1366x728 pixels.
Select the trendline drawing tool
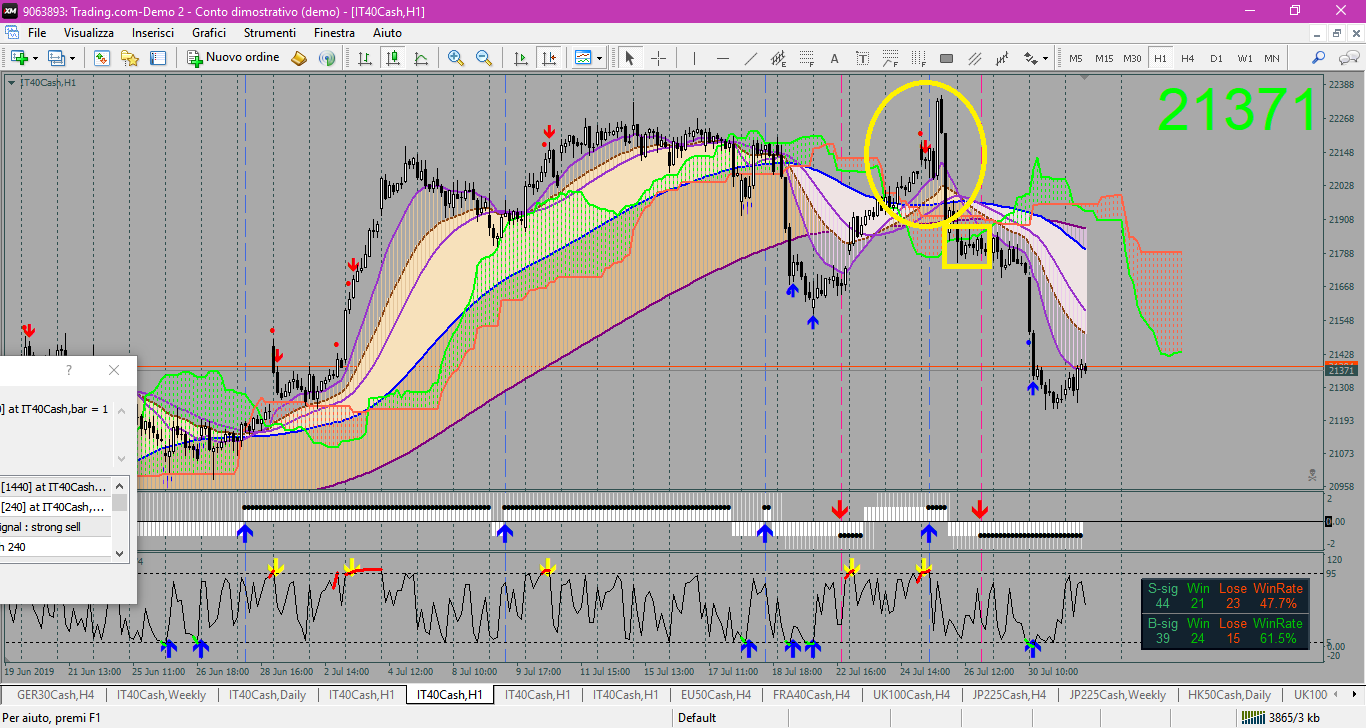[751, 58]
